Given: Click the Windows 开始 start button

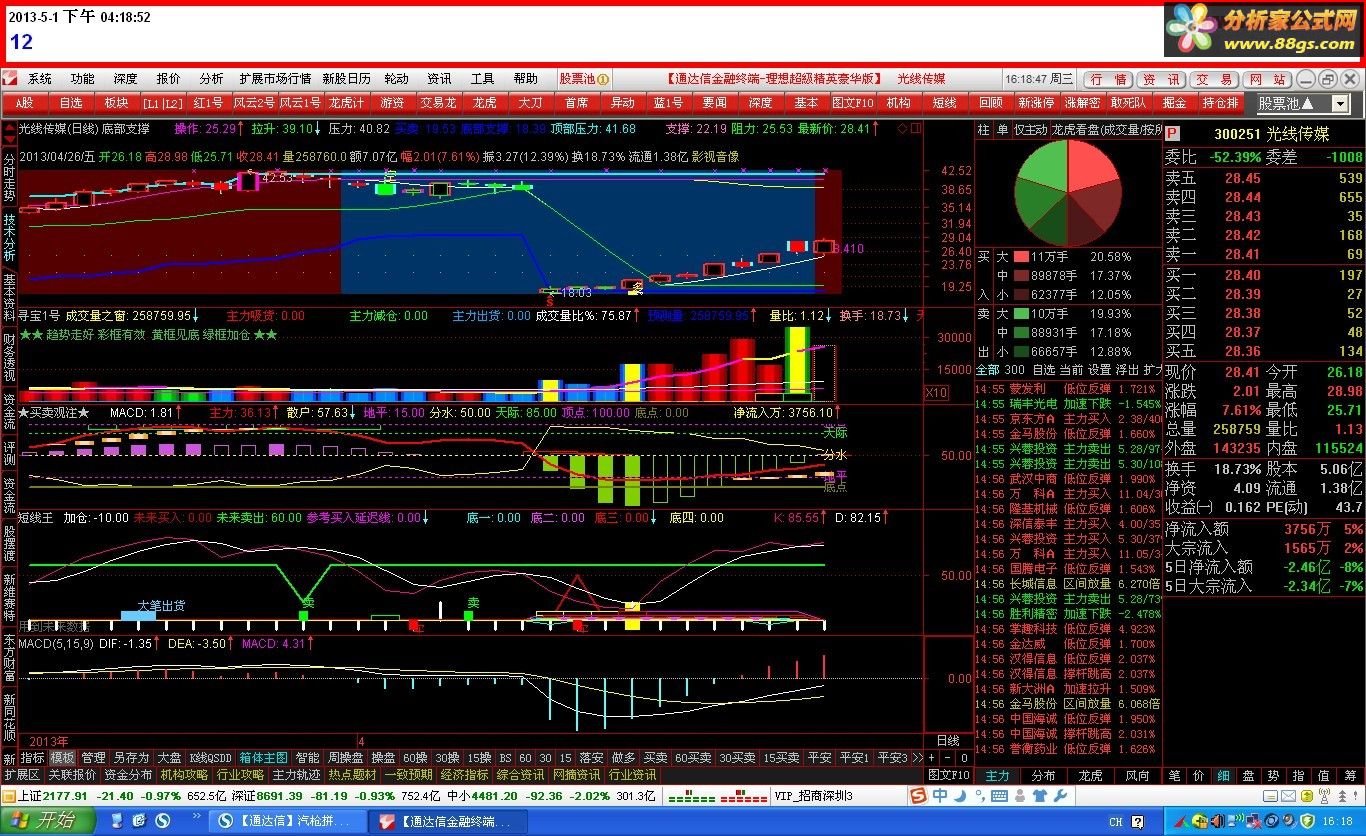Looking at the screenshot, I should click(x=47, y=821).
